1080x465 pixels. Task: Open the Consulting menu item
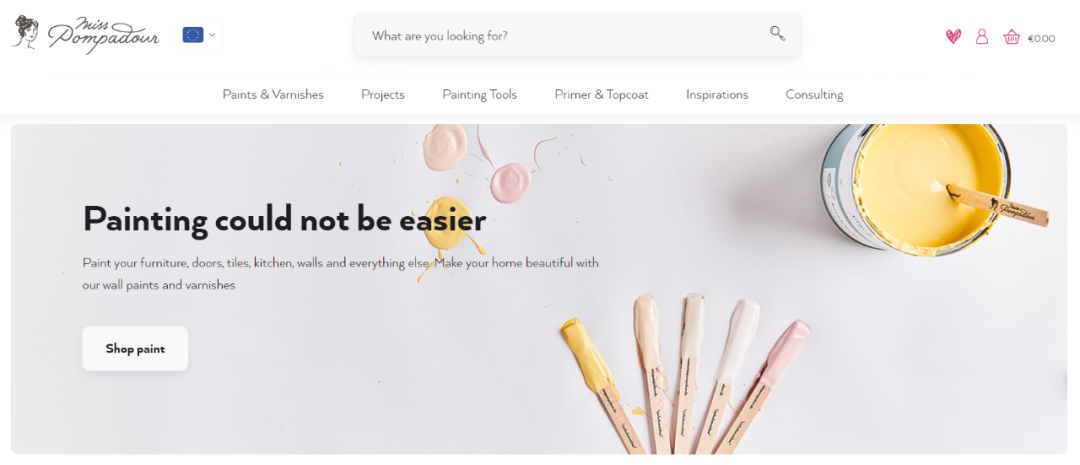pos(814,94)
